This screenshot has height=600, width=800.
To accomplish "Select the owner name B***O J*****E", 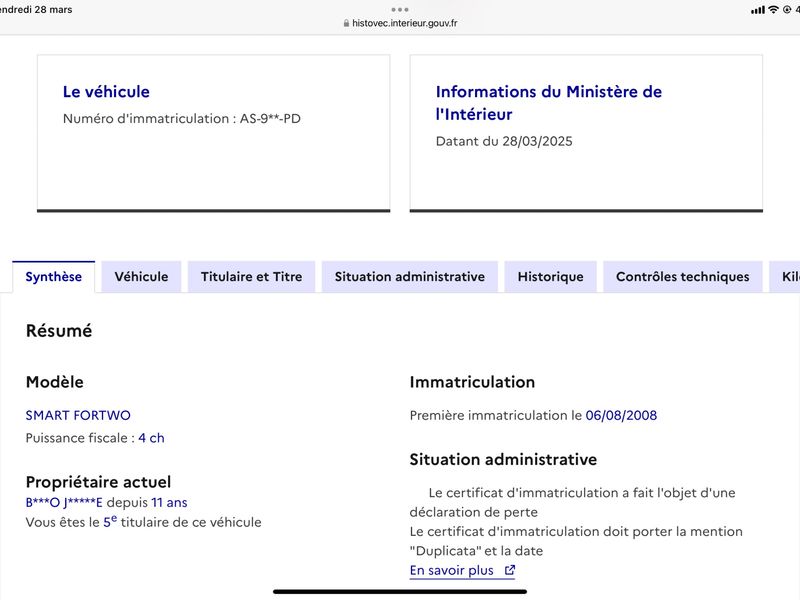I will click(64, 503).
